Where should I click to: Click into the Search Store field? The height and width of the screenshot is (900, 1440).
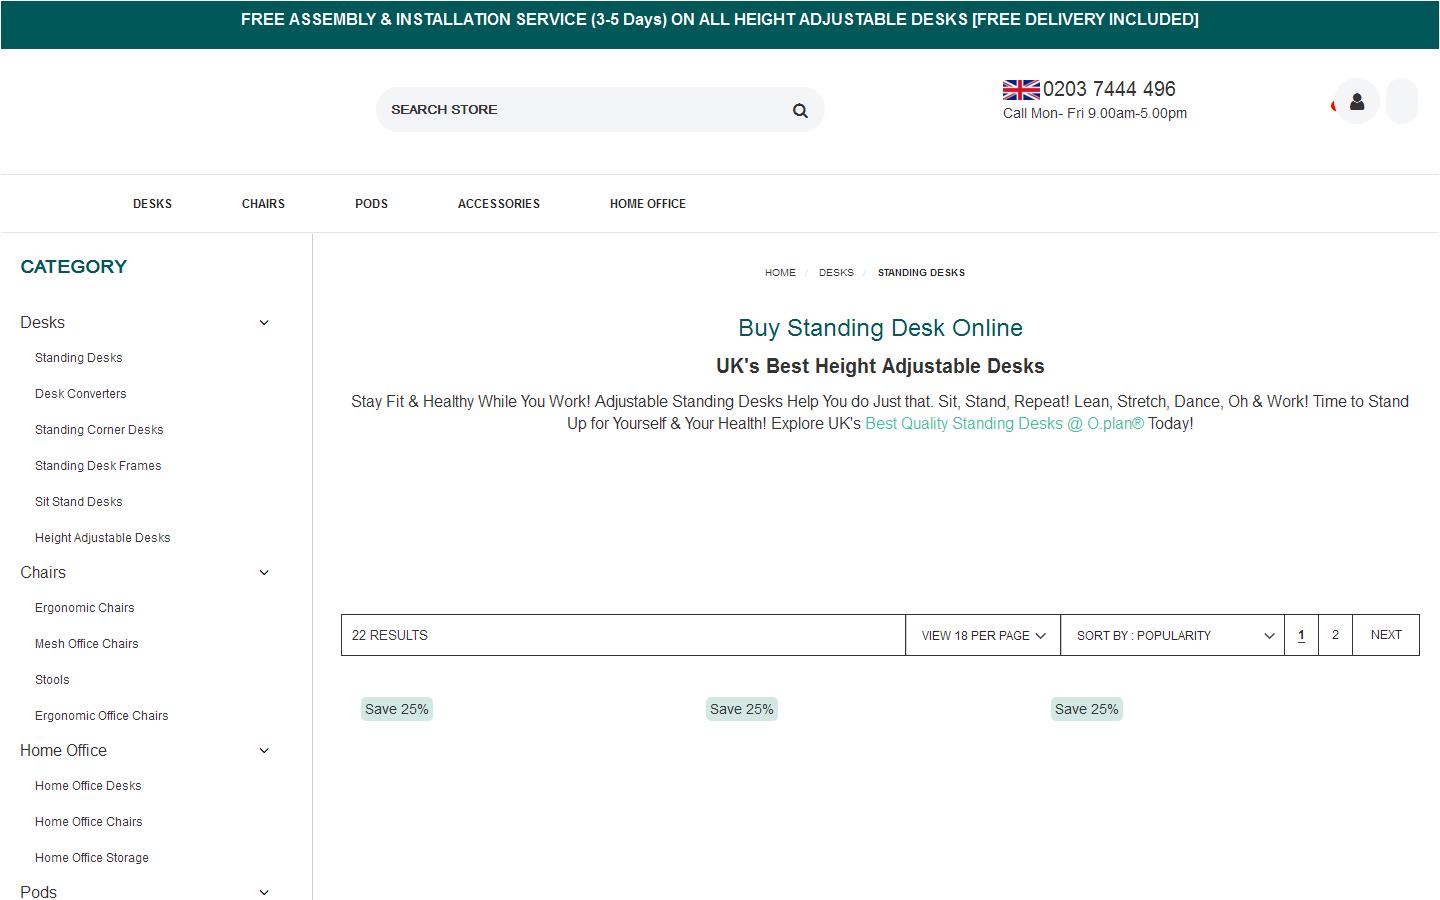(580, 110)
